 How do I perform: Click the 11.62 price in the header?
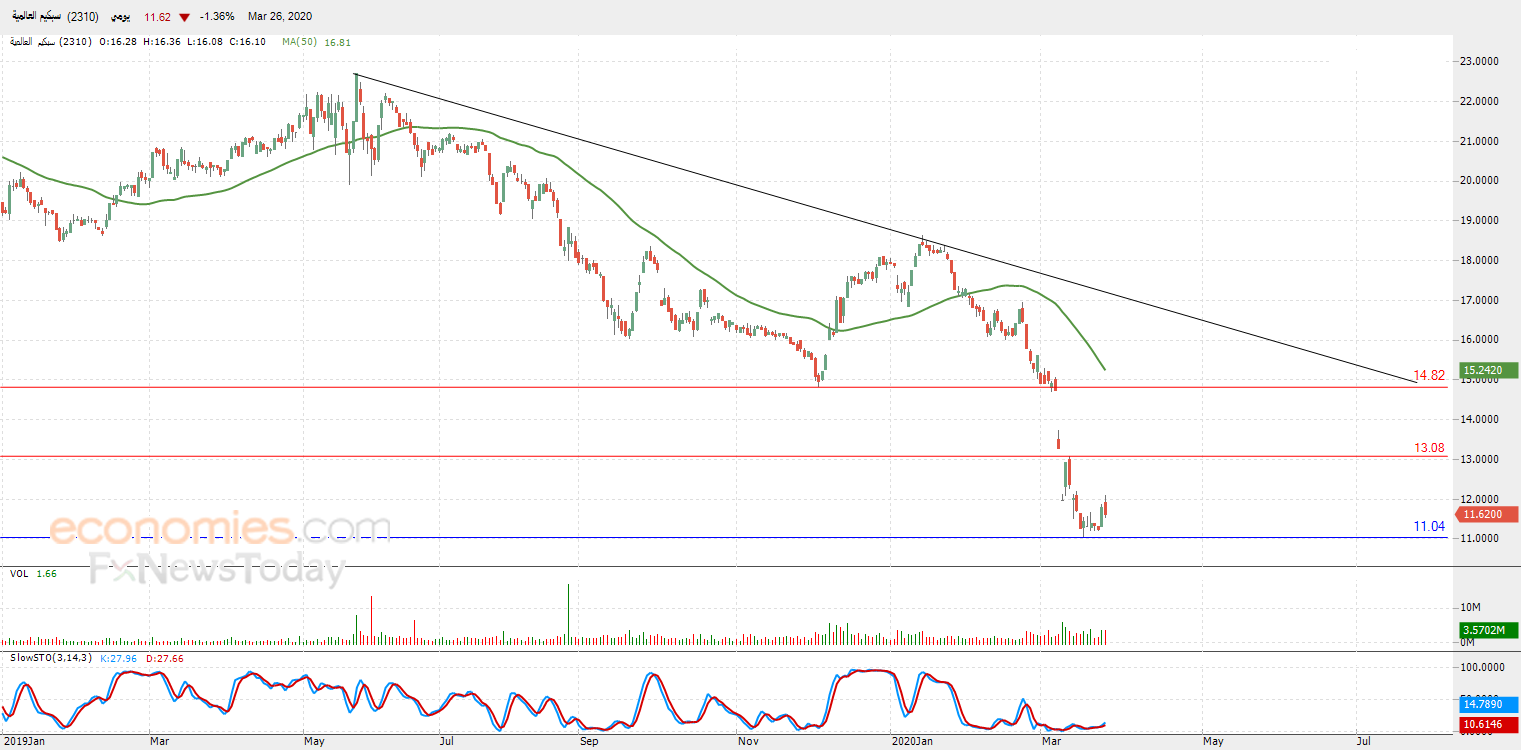(x=159, y=17)
